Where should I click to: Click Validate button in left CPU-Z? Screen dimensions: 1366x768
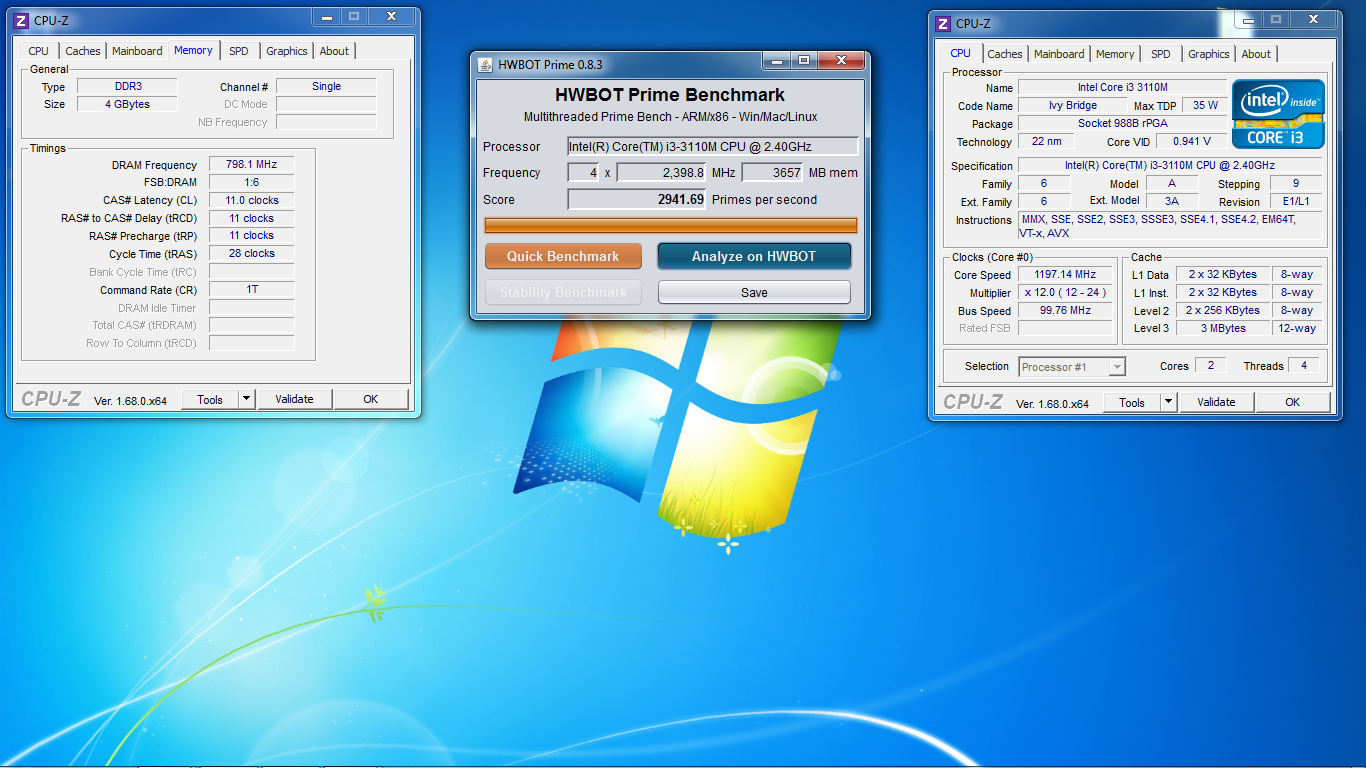(294, 399)
